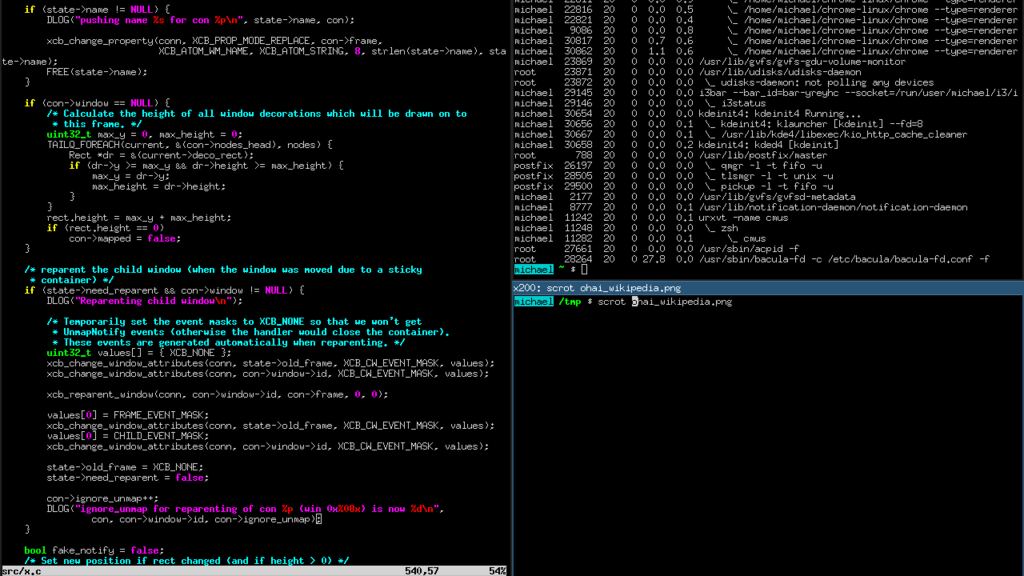
Task: Click the 54% scroll indicator in vim
Action: point(497,571)
